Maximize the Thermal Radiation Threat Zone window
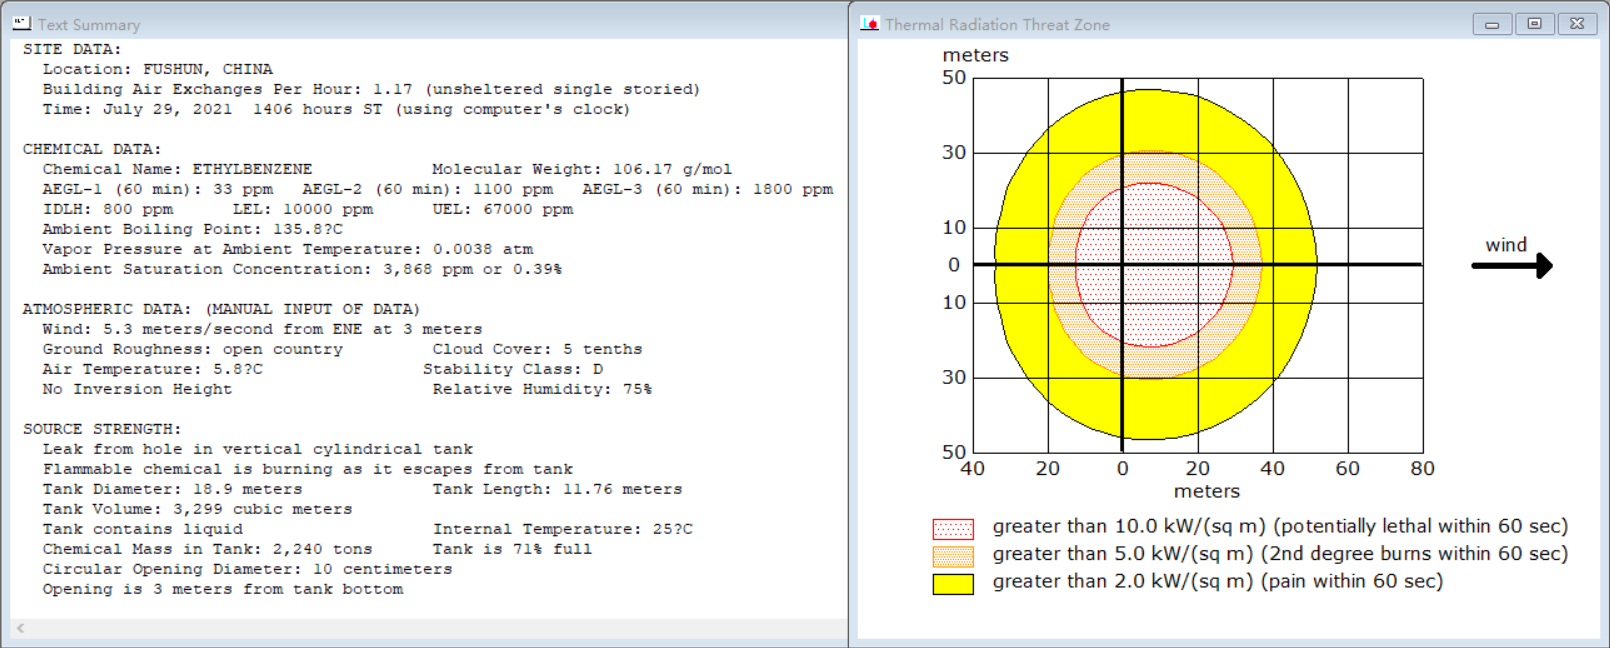1610x648 pixels. 1534,24
